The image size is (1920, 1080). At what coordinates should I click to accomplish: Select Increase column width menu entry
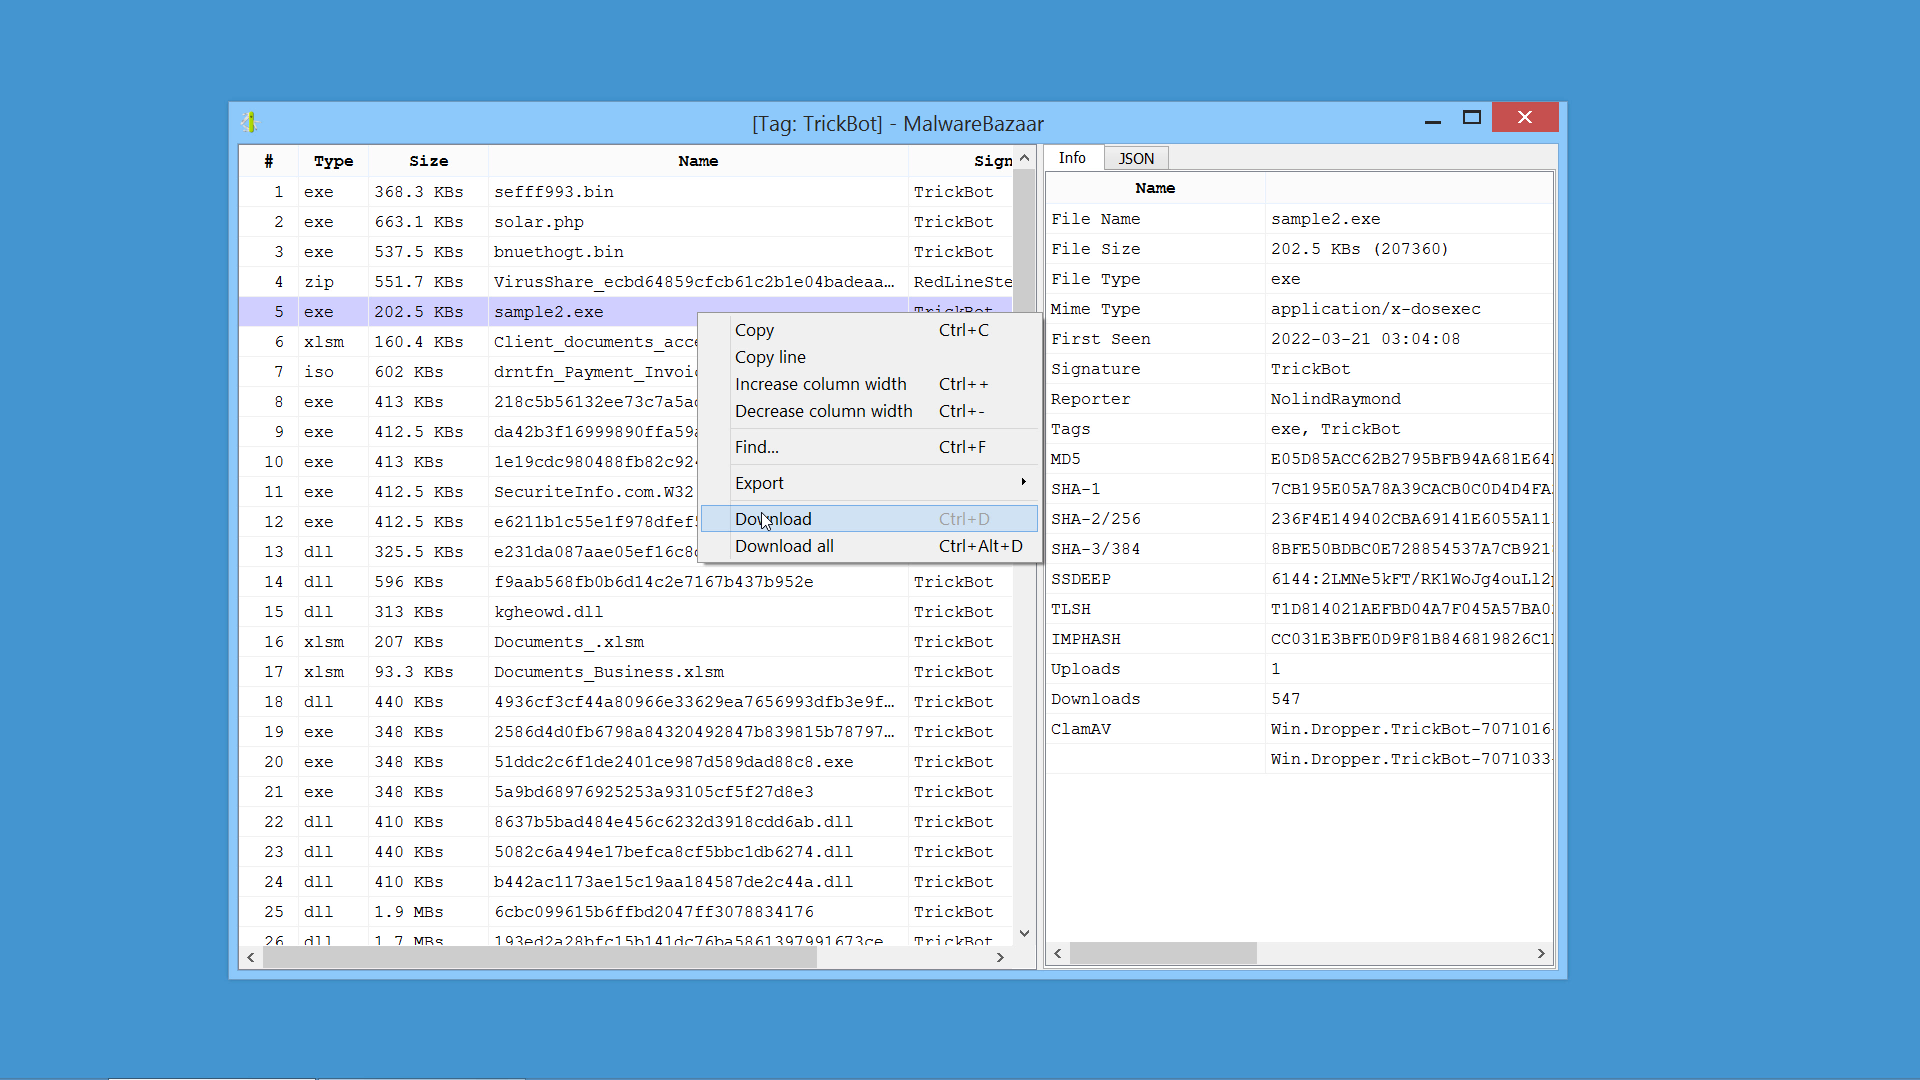868,384
